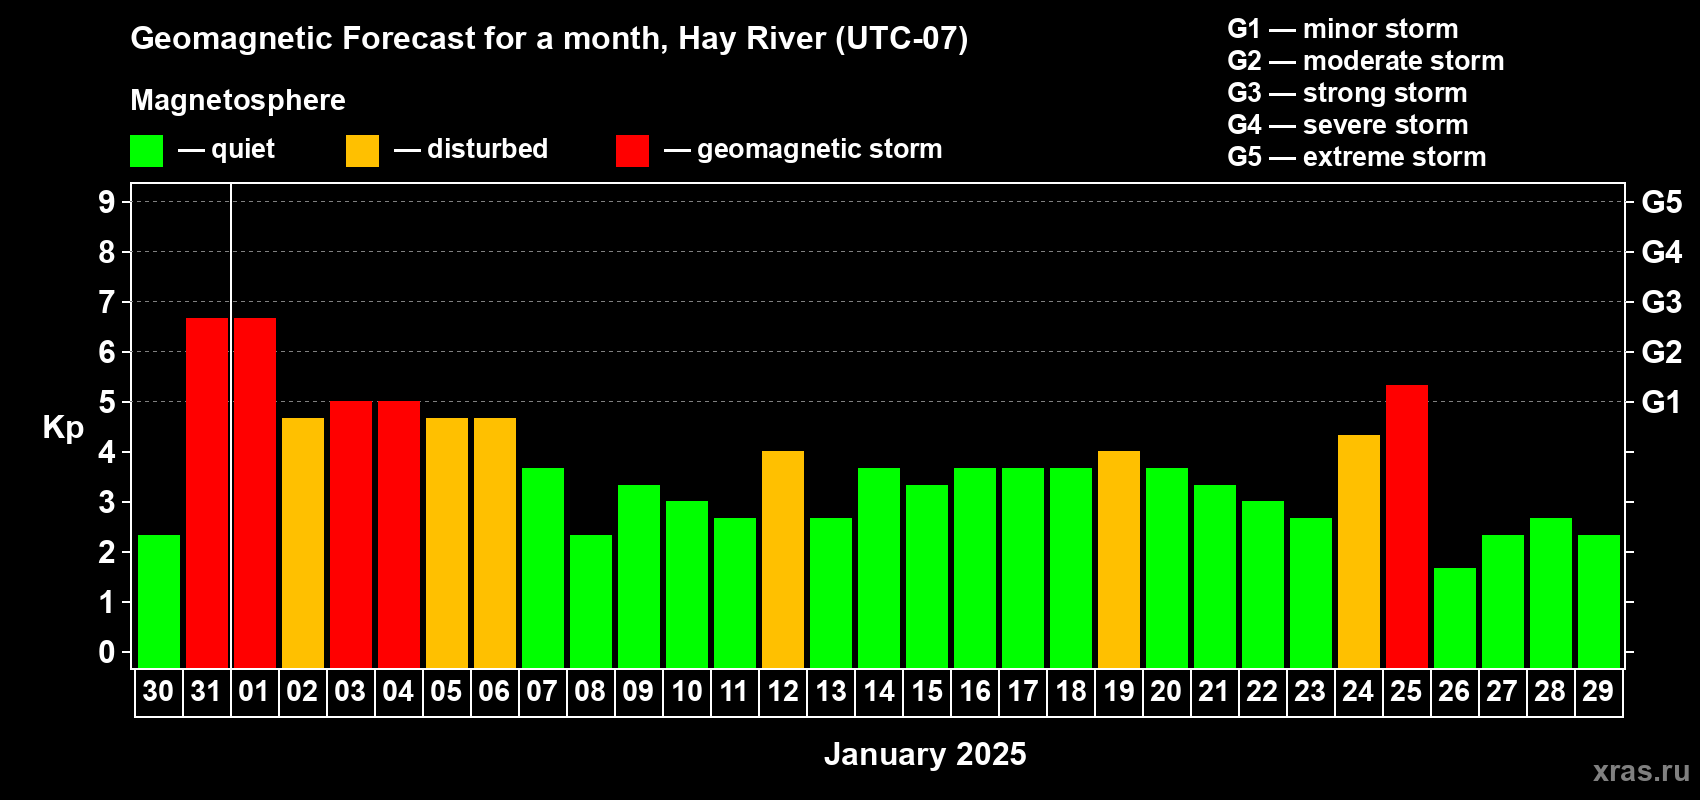Viewport: 1700px width, 800px height.
Task: Click the short green bar for day 26
Action: click(x=1455, y=618)
